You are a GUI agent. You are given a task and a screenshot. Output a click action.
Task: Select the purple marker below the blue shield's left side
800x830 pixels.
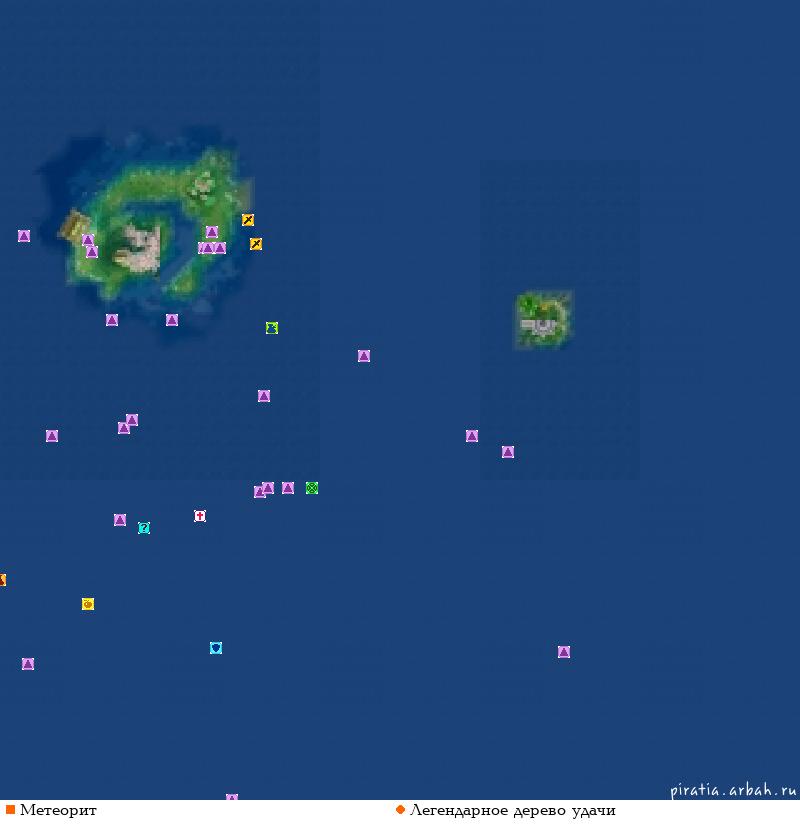(28, 664)
